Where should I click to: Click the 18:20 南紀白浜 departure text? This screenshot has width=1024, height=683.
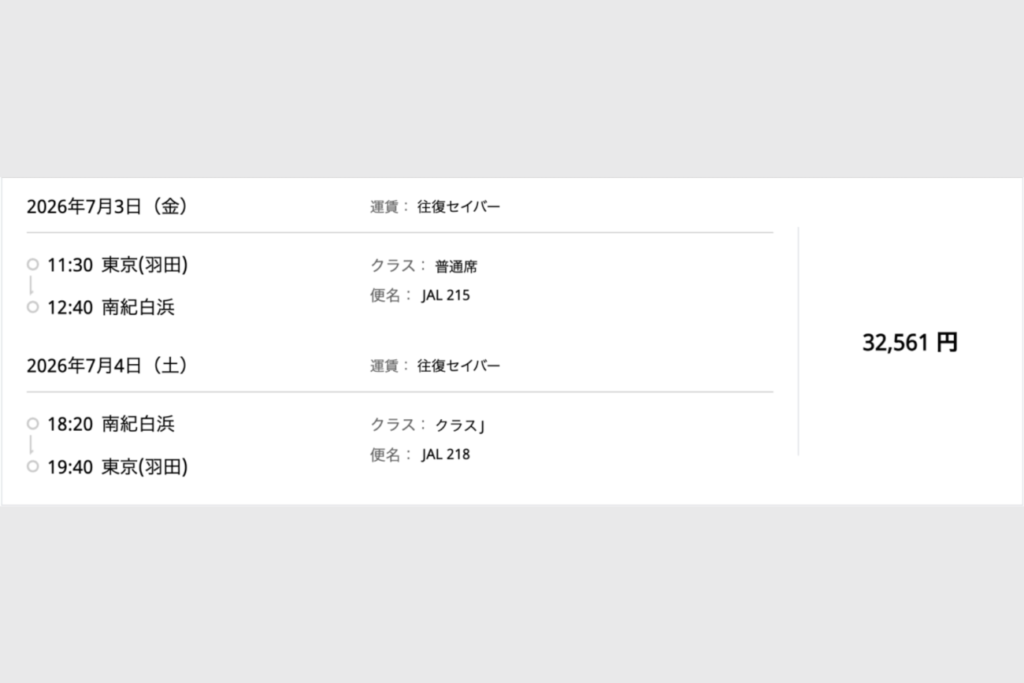pyautogui.click(x=111, y=424)
